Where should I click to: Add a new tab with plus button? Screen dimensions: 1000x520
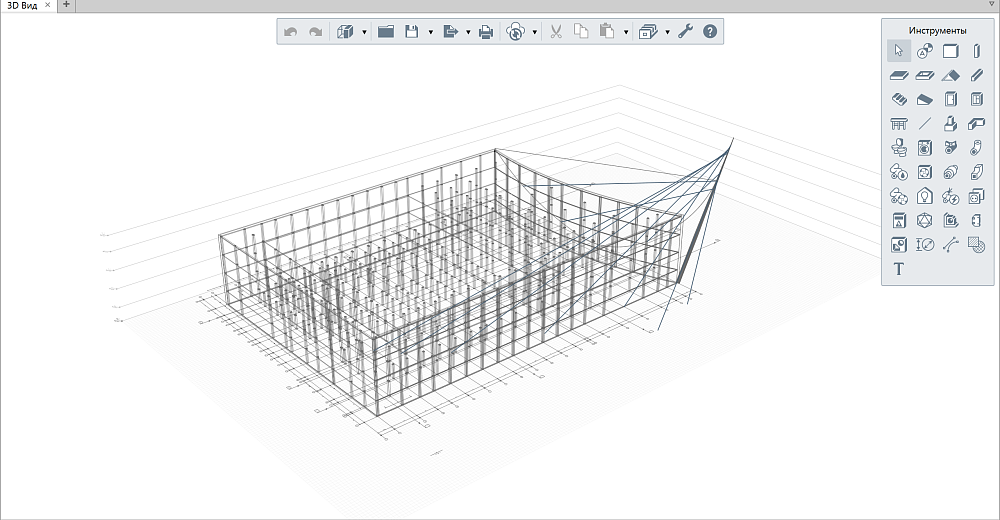coord(66,5)
